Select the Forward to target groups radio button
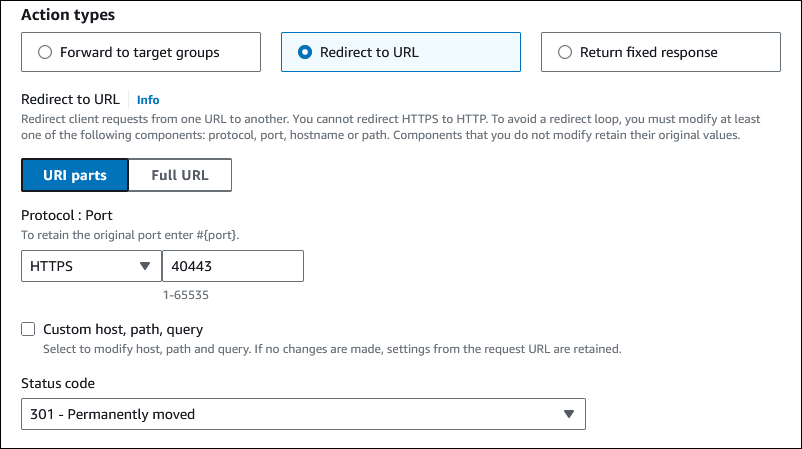 point(45,52)
